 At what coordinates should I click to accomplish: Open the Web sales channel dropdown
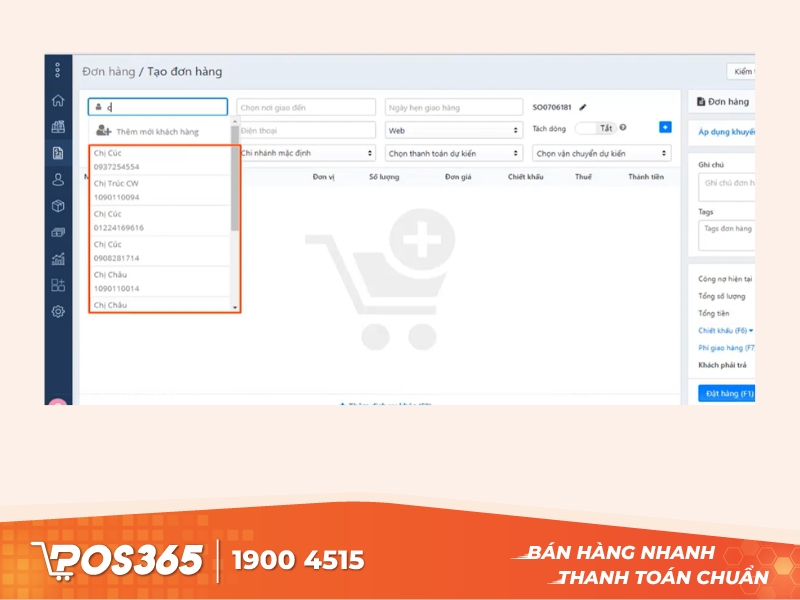453,131
